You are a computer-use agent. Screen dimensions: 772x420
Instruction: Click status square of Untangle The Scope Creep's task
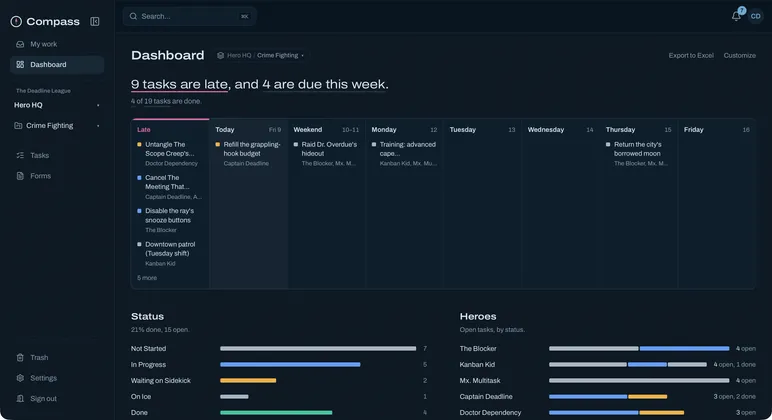pyautogui.click(x=139, y=144)
